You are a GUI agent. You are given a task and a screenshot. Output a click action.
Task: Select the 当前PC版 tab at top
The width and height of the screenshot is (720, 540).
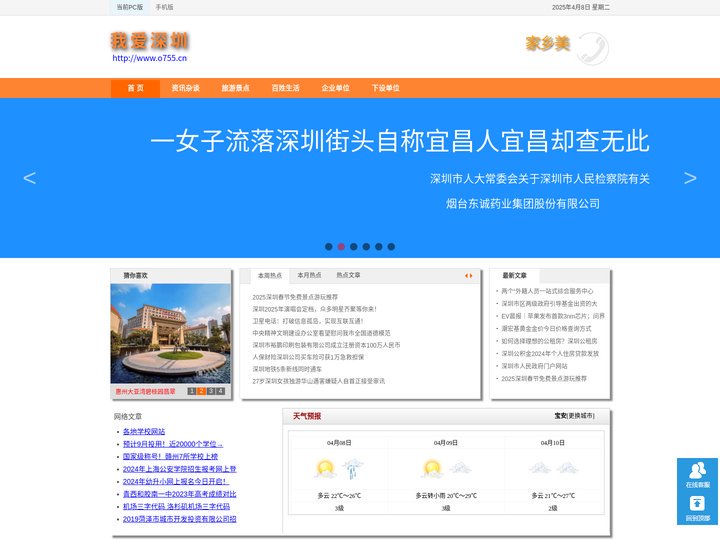pos(129,7)
